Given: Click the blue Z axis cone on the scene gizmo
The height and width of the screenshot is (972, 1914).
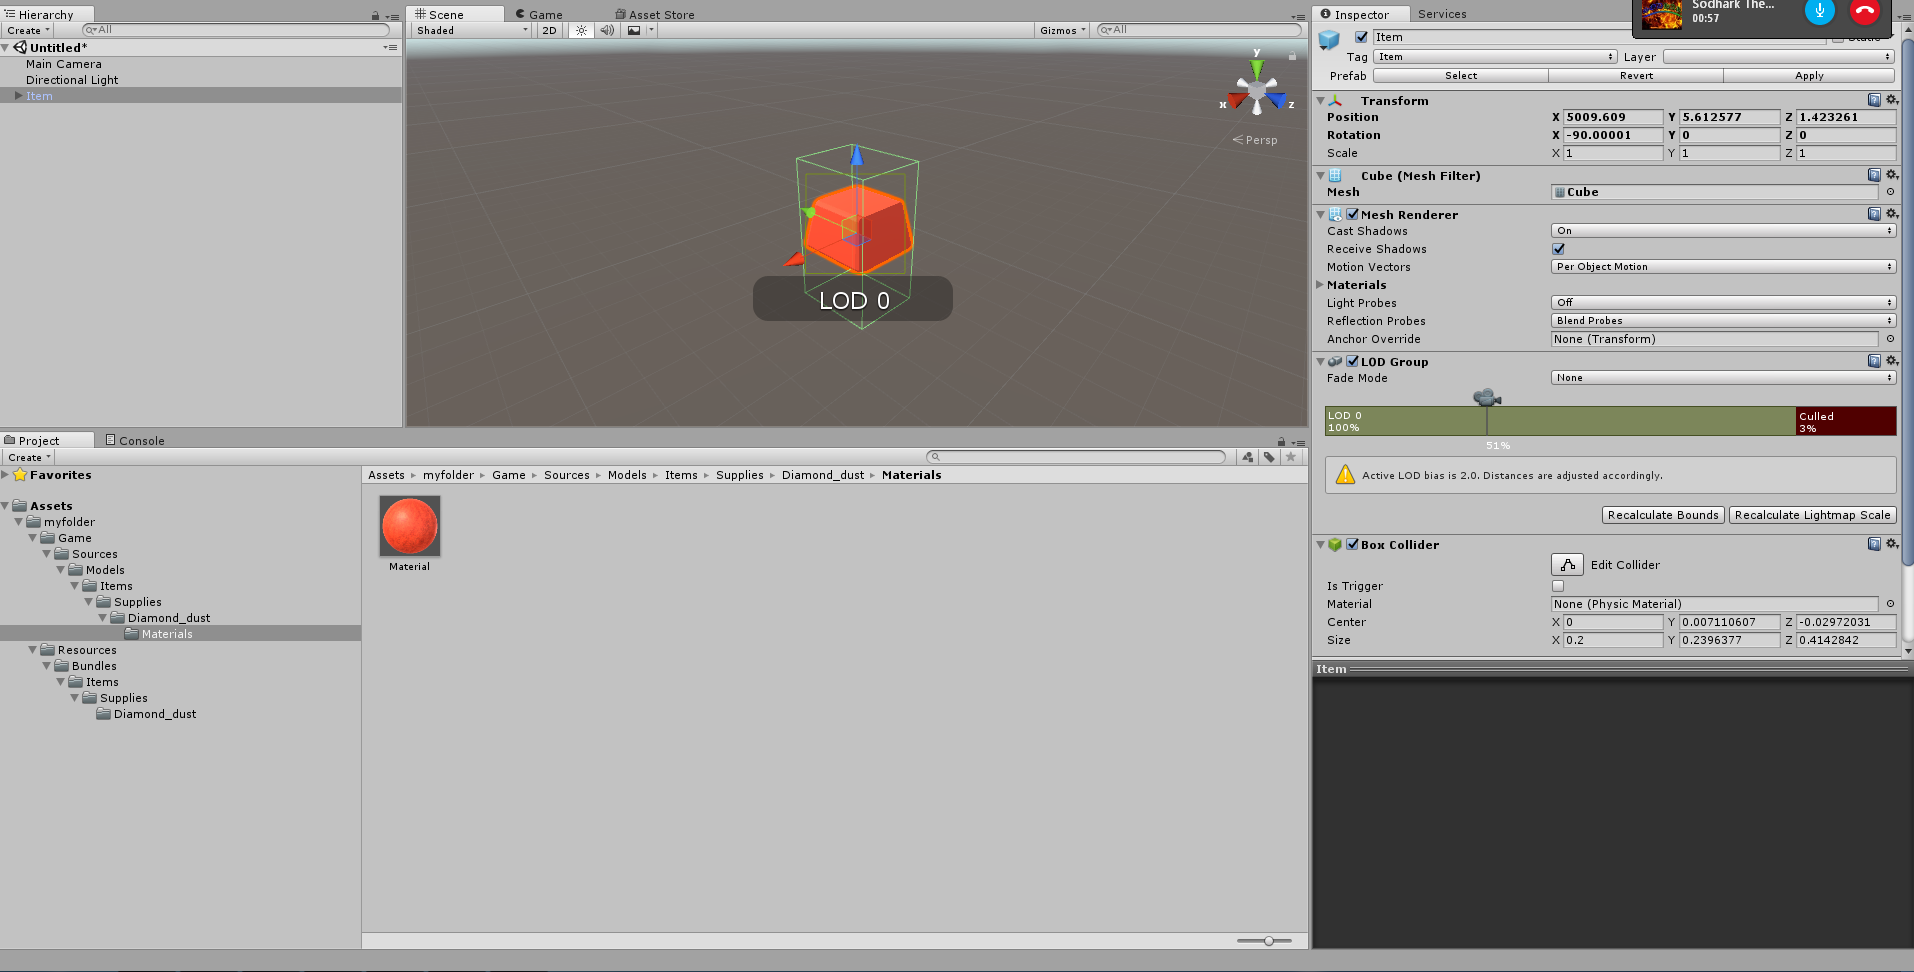Looking at the screenshot, I should [x=1276, y=100].
